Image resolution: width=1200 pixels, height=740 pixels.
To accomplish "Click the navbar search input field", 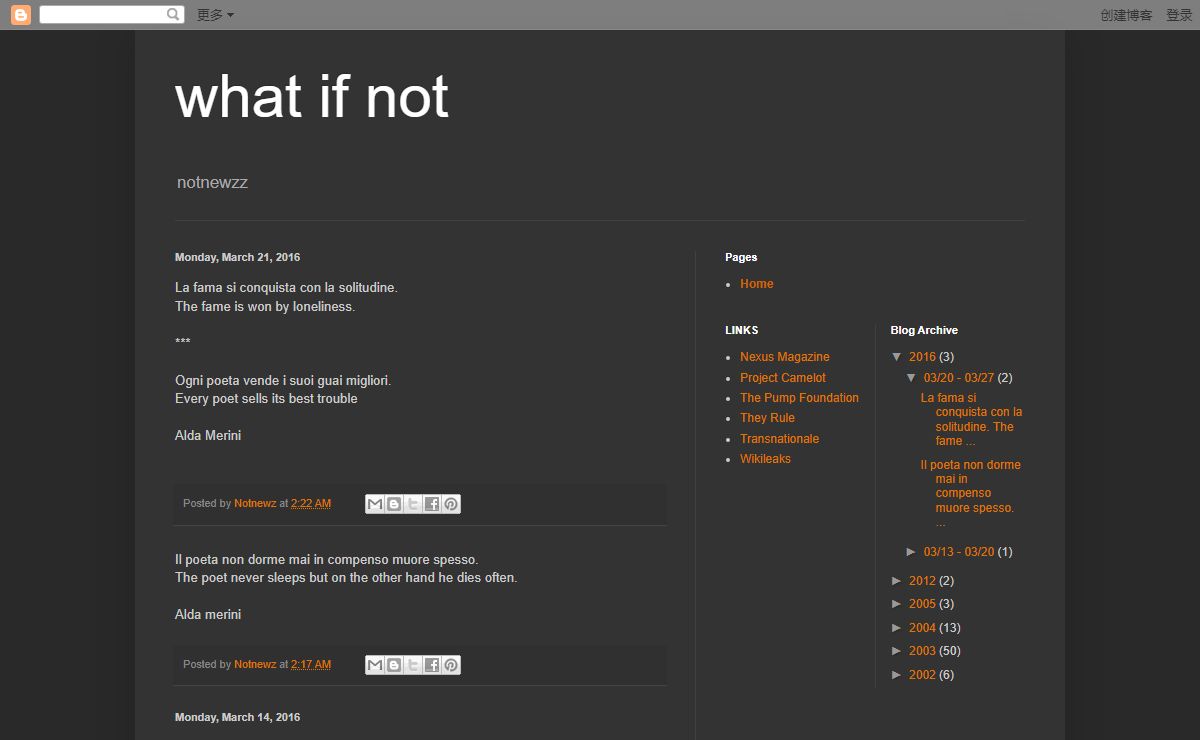I will click(102, 15).
